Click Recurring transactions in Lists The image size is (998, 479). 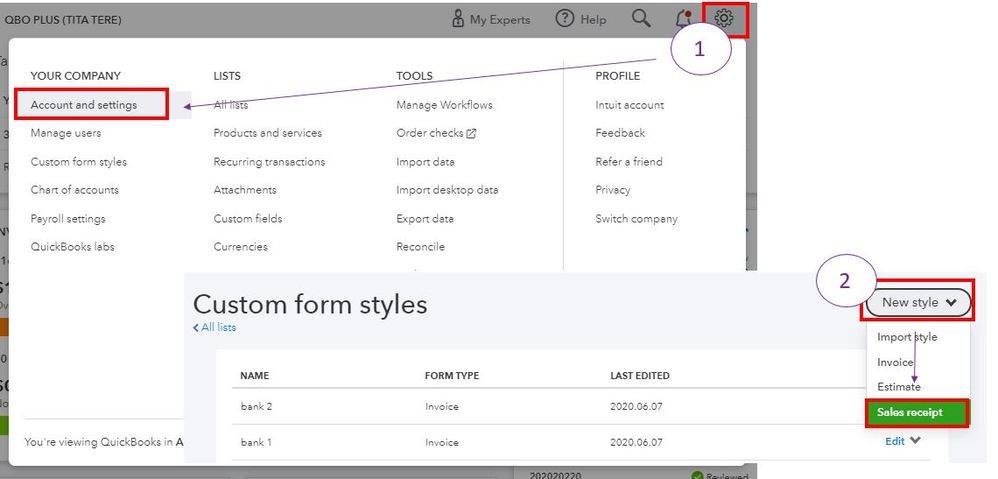269,162
